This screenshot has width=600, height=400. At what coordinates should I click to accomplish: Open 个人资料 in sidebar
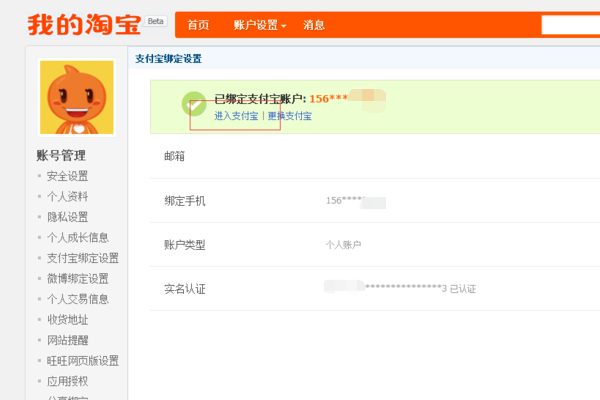67,196
